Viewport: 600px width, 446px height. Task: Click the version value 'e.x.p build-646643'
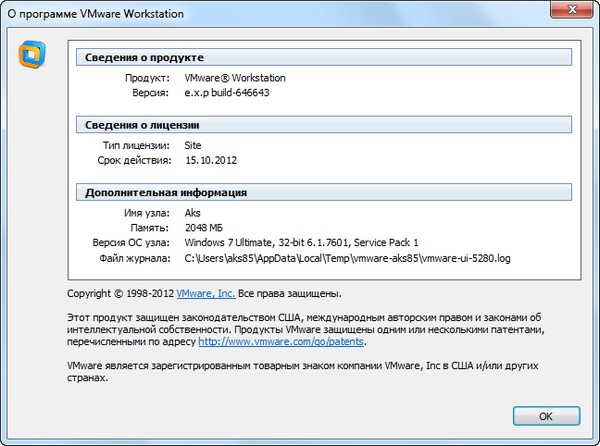pos(228,92)
